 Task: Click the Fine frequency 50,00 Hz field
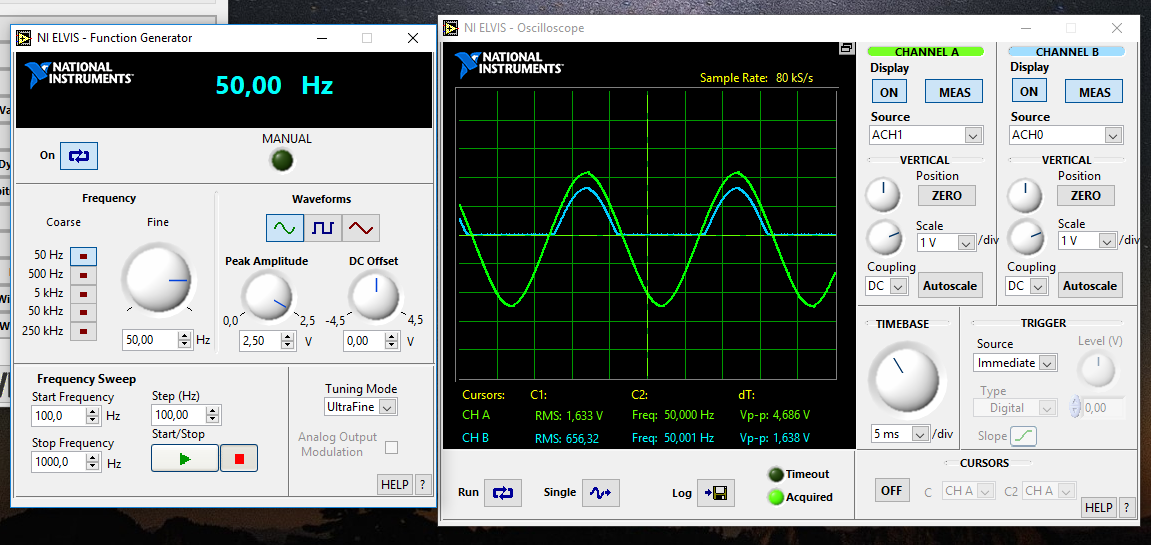(x=150, y=340)
